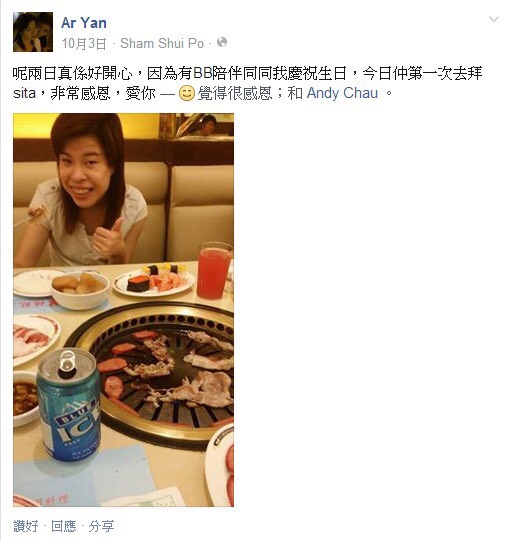Open the post options chevron menu

tap(494, 19)
